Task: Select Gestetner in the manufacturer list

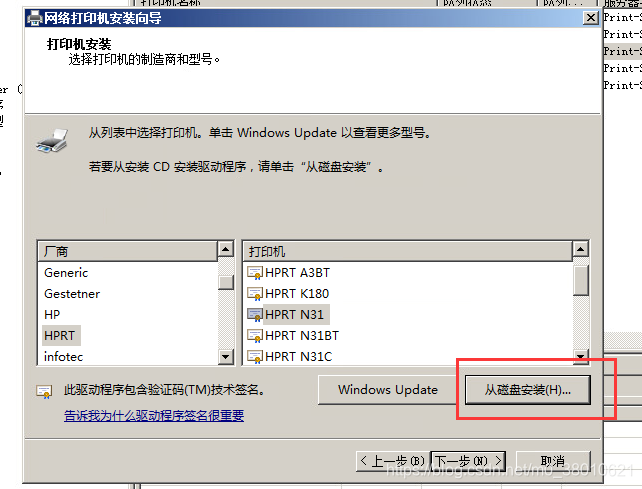Action: 72,294
